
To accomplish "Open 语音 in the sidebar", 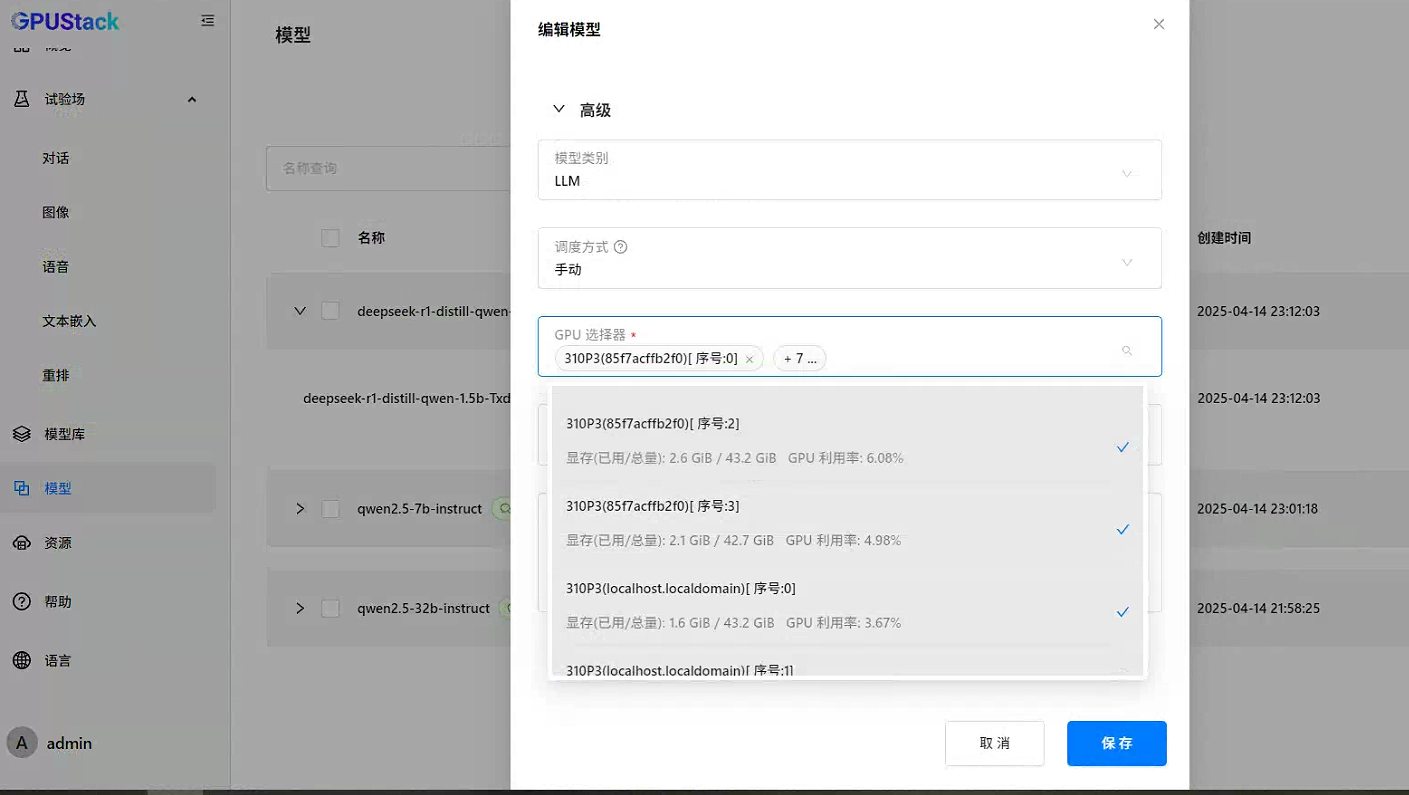I will [56, 267].
